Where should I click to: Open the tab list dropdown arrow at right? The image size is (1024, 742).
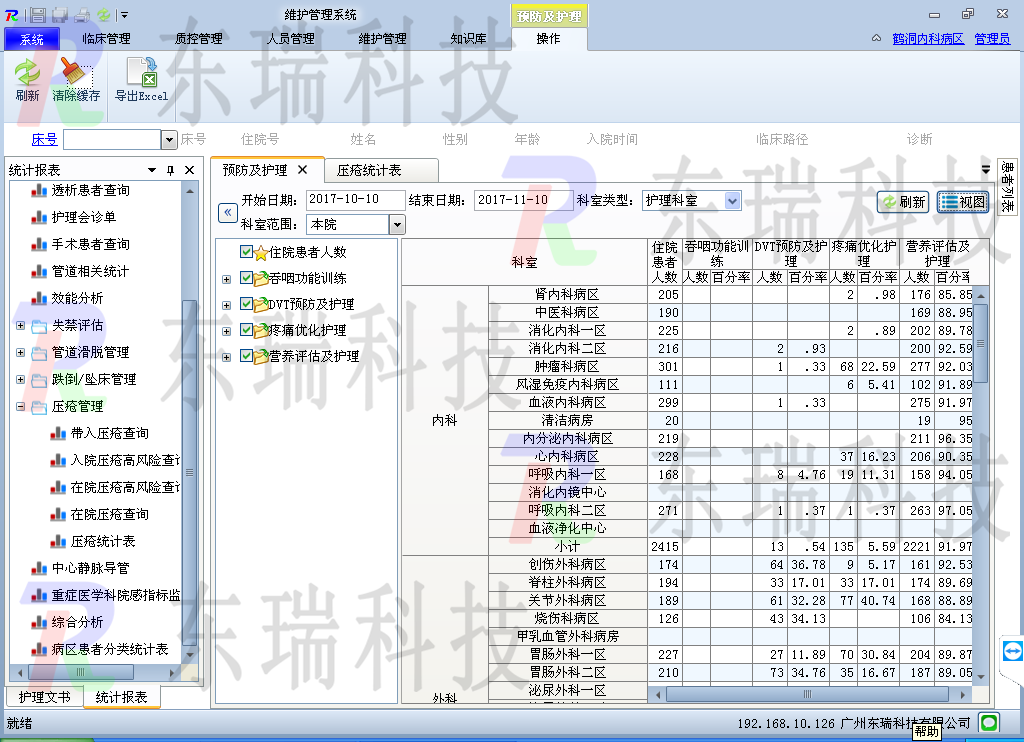(986, 170)
